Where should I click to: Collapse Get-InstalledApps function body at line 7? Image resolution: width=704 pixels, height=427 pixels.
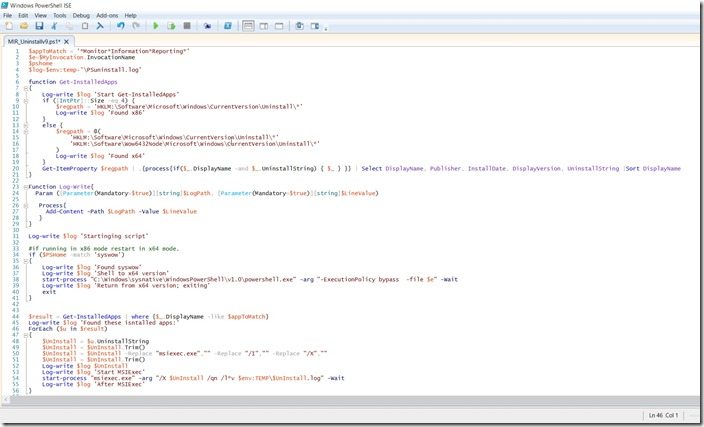click(x=26, y=88)
